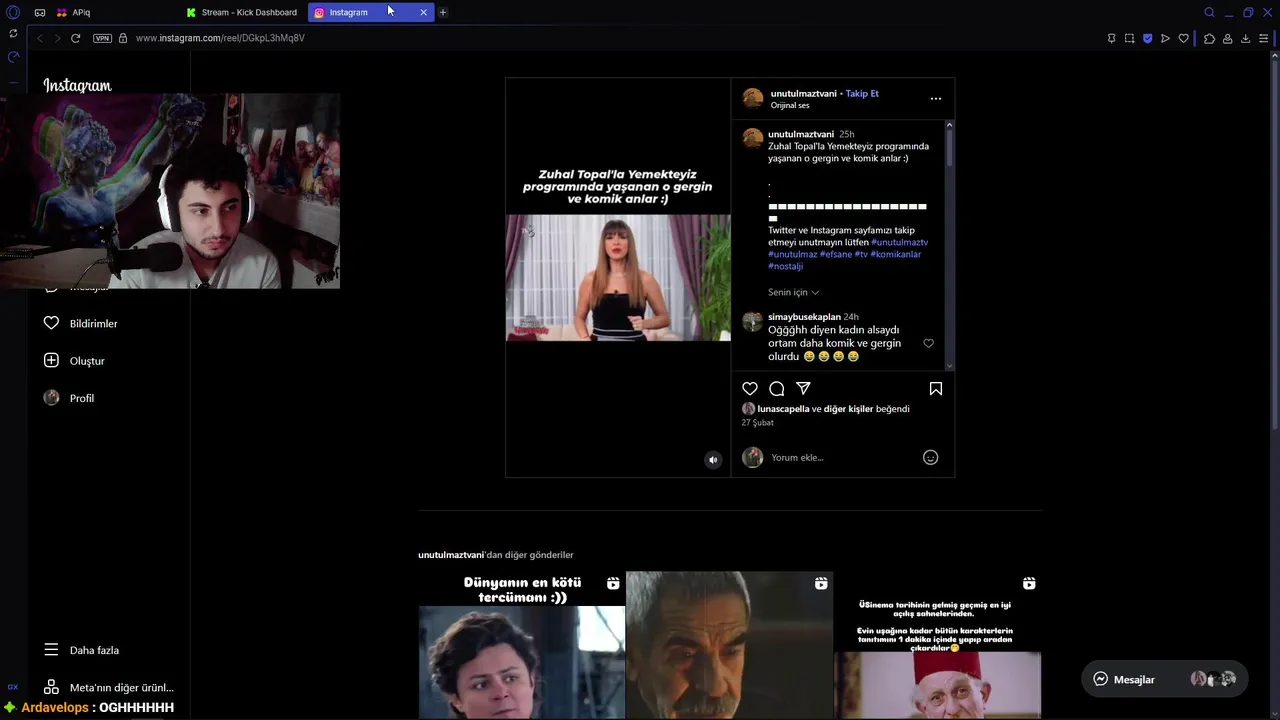1280x720 pixels.
Task: Open the extensions cube icon
Action: pyautogui.click(x=1209, y=38)
